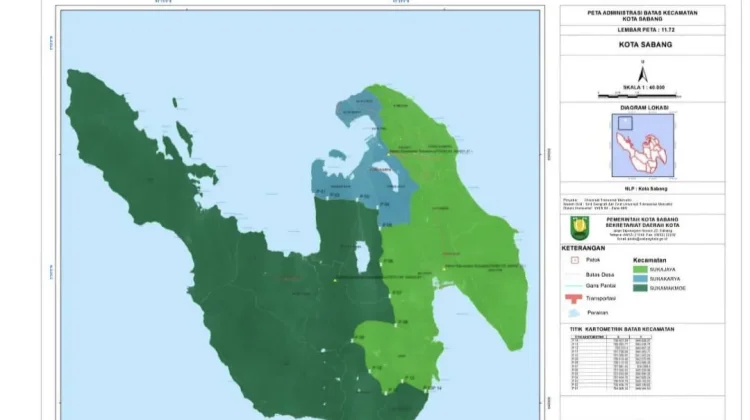
Task: Select the dark green Sukamakmoe legend swatch
Action: coord(640,288)
